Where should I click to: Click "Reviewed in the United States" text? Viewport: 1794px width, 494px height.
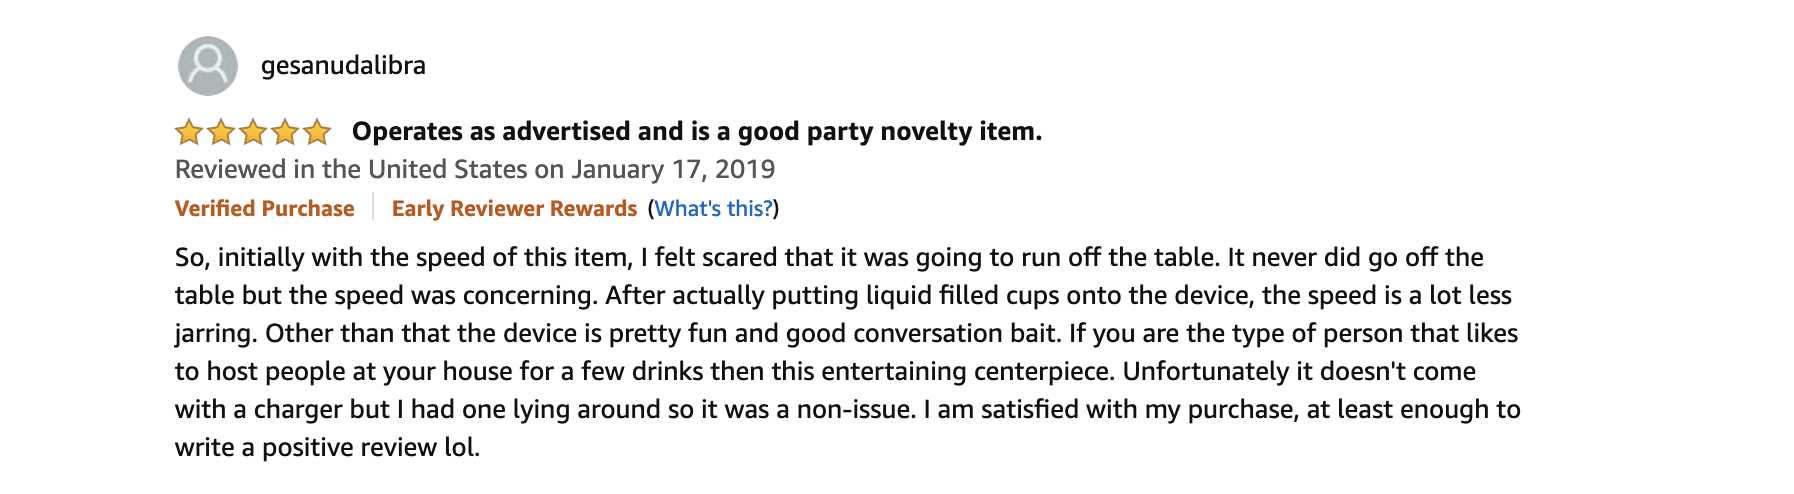click(x=351, y=169)
